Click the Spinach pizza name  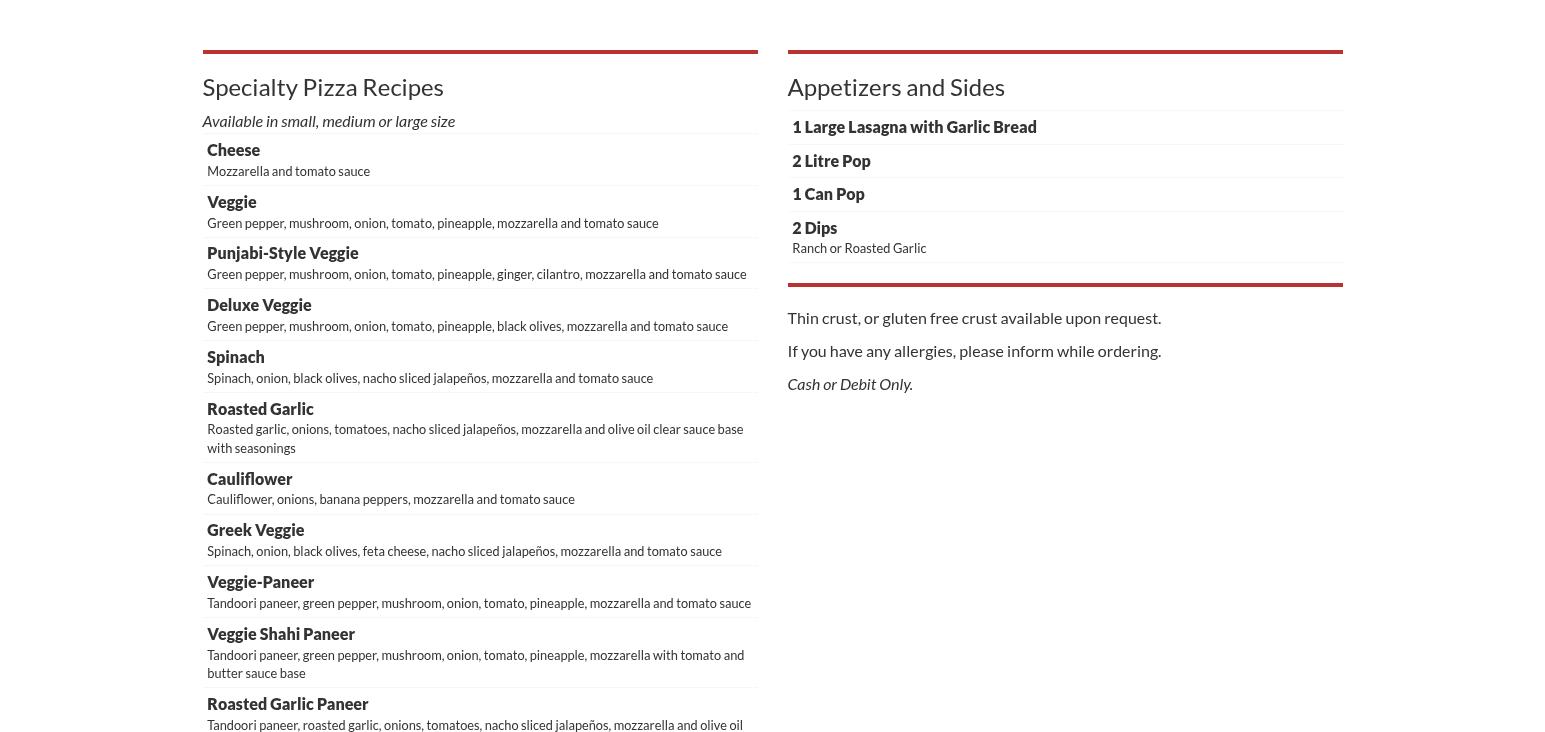[x=235, y=357]
